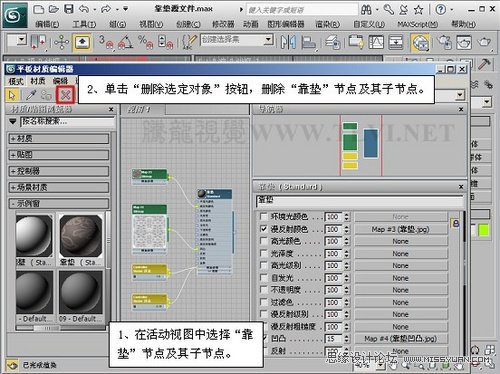Open the 模式 menu in the material editor
Screen dimensions: 500x374
(16, 81)
